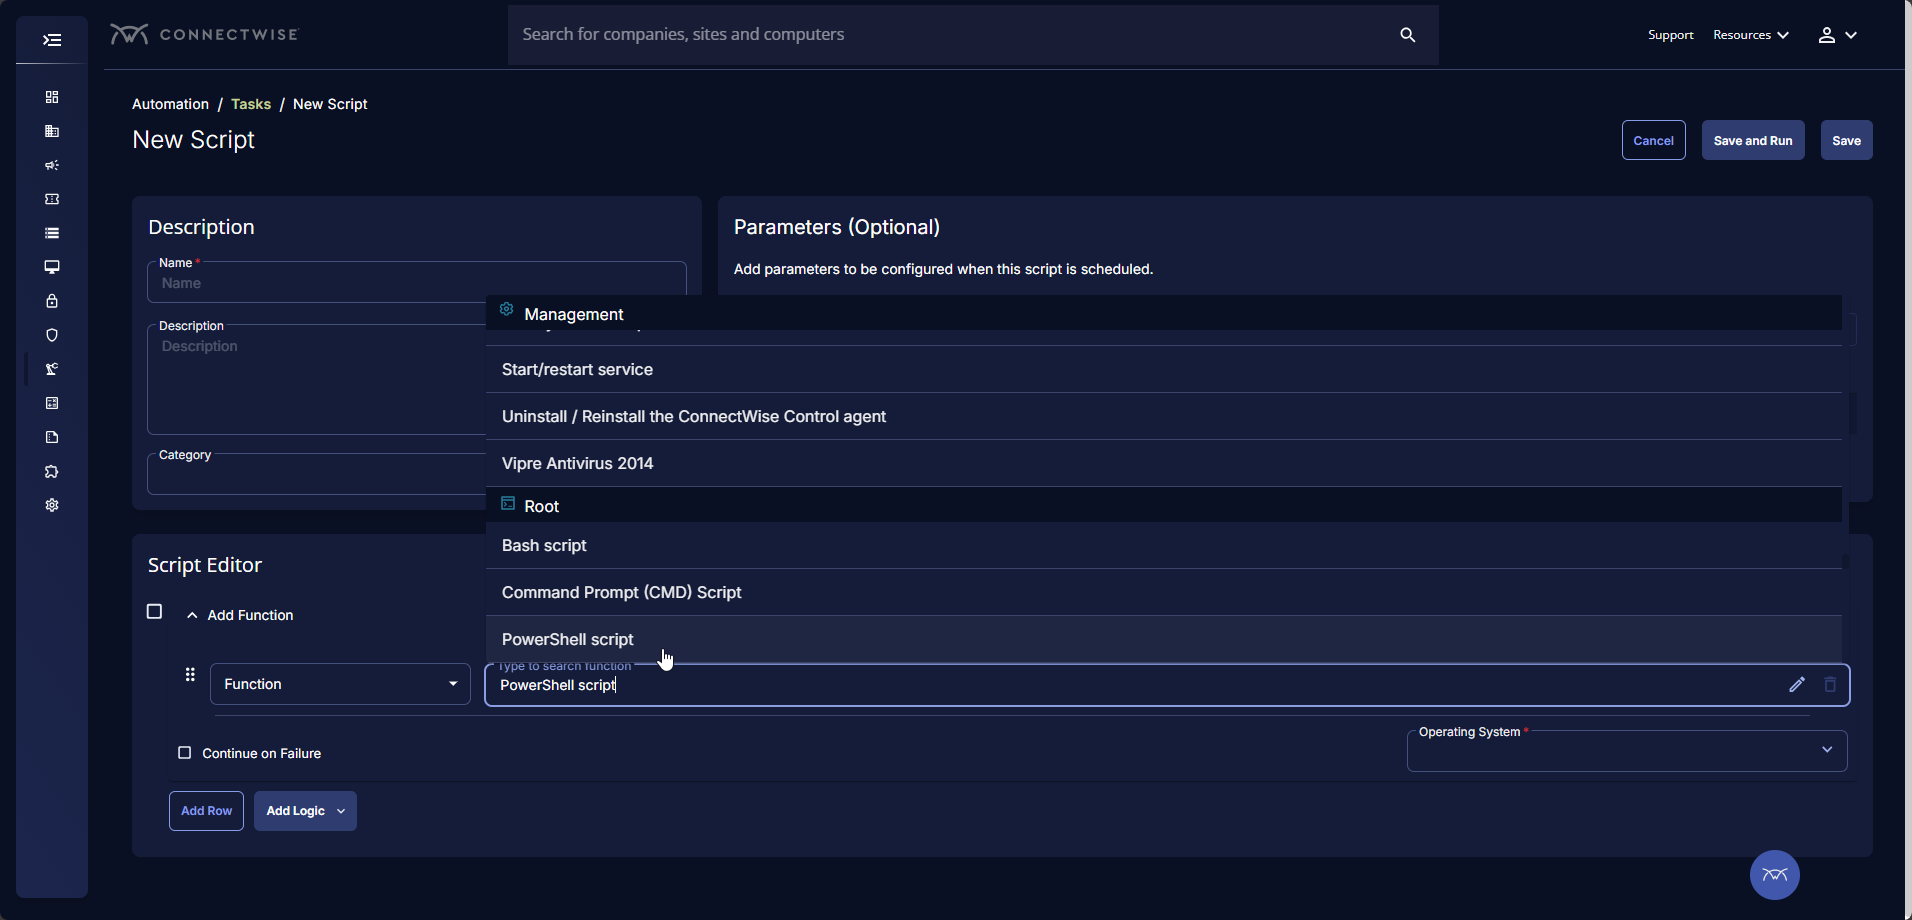Select PowerShell script from the list

point(568,639)
